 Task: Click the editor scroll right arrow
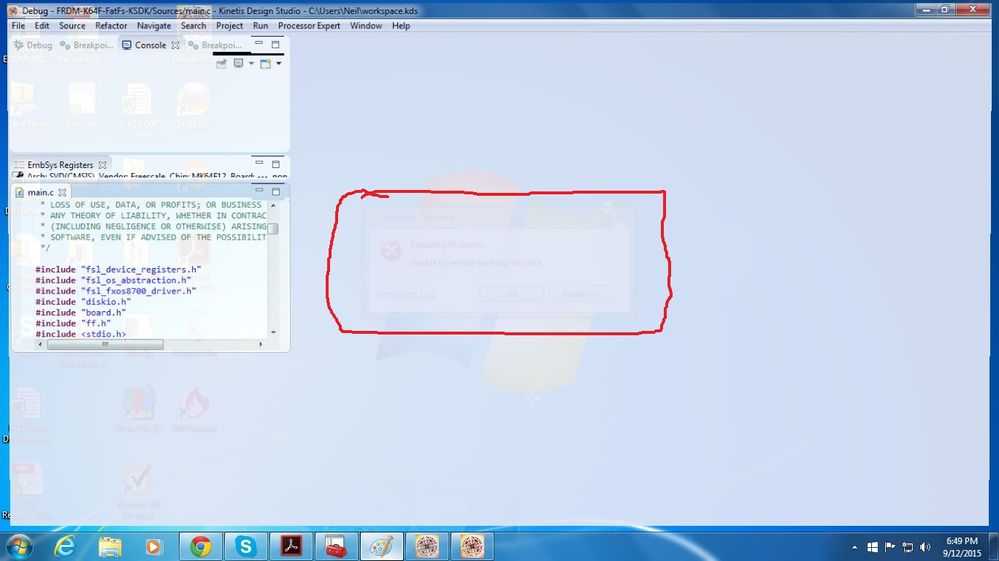coord(261,344)
